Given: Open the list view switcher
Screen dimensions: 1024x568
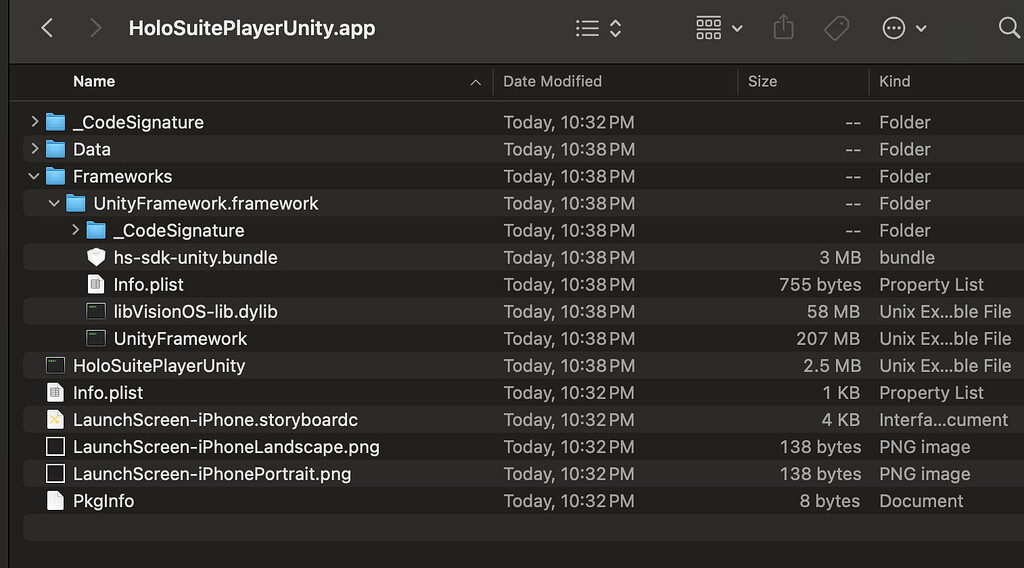Looking at the screenshot, I should tap(598, 29).
